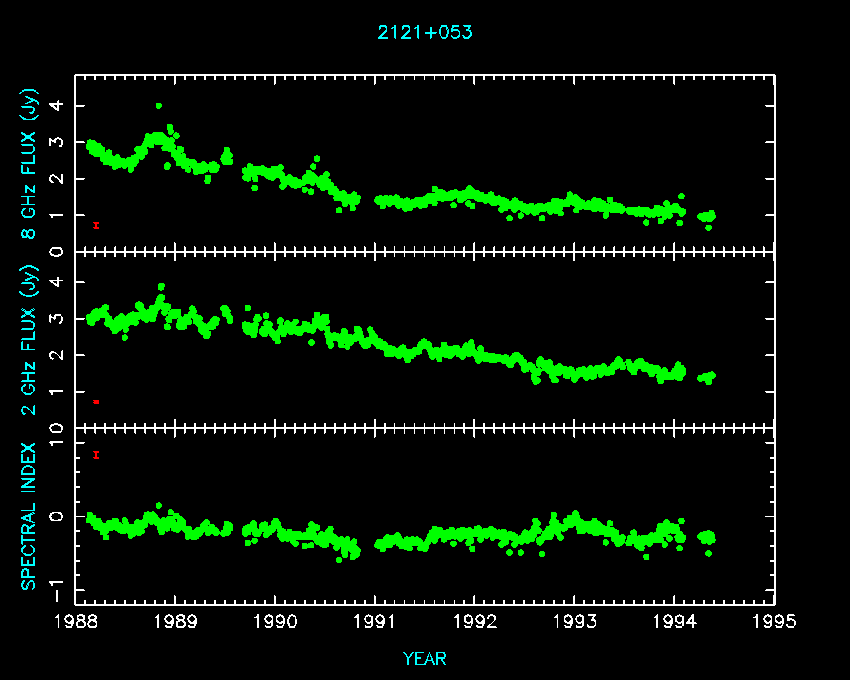This screenshot has width=850, height=680.
Task: Click the highest 8 GHz outlier point near 4 Jy
Action: click(158, 106)
